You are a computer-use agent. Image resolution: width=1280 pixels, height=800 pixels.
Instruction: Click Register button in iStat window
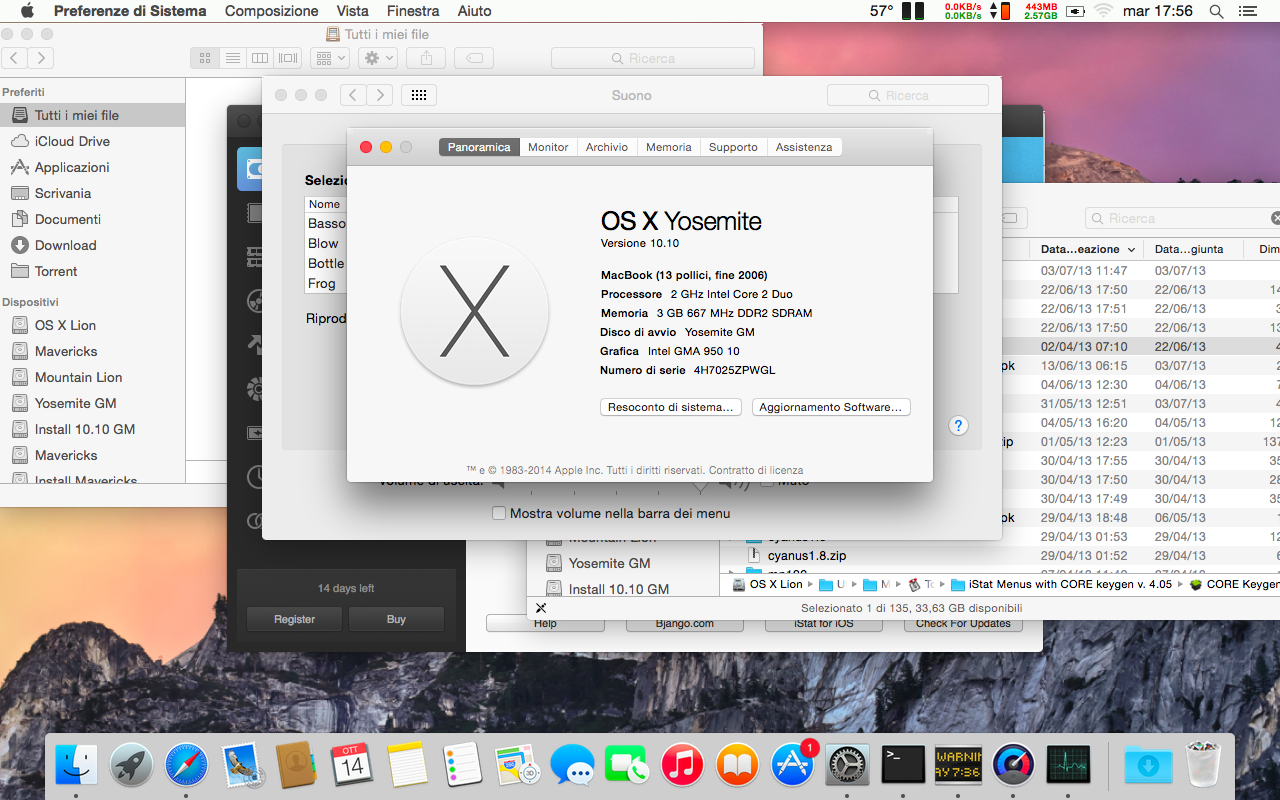(295, 619)
